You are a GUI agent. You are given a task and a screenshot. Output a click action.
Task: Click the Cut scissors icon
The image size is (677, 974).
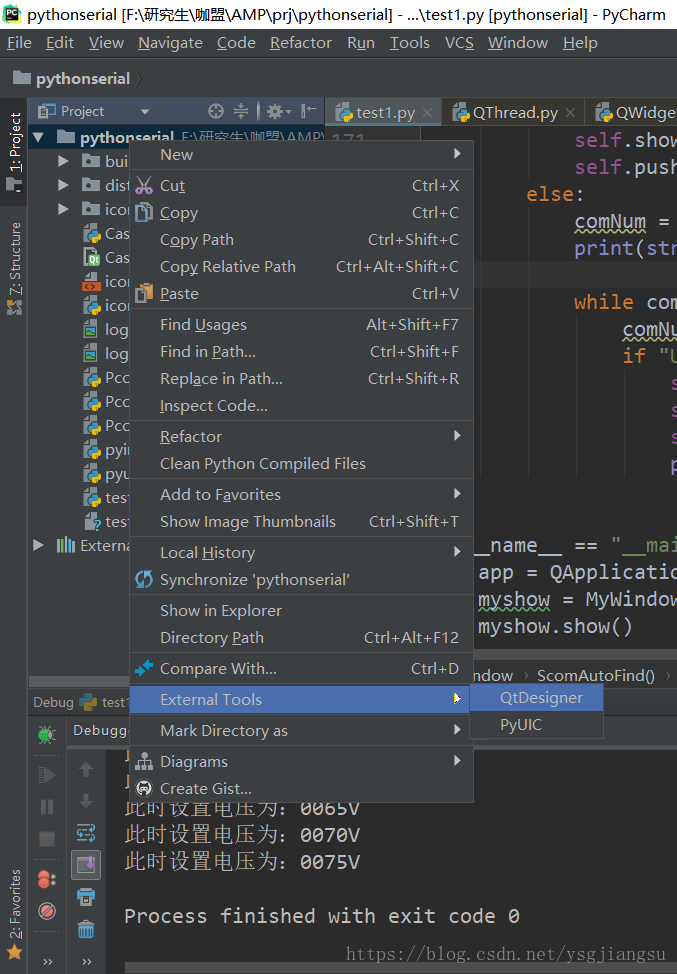144,186
